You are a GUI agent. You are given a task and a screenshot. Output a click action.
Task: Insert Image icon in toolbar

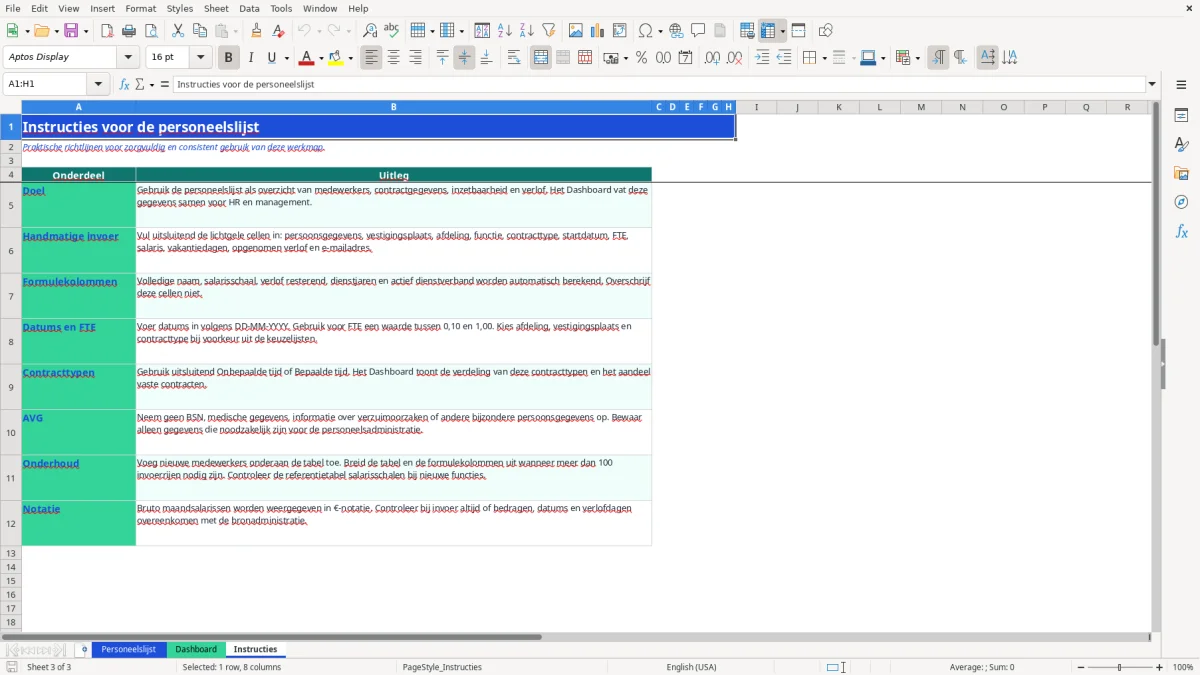tap(576, 31)
